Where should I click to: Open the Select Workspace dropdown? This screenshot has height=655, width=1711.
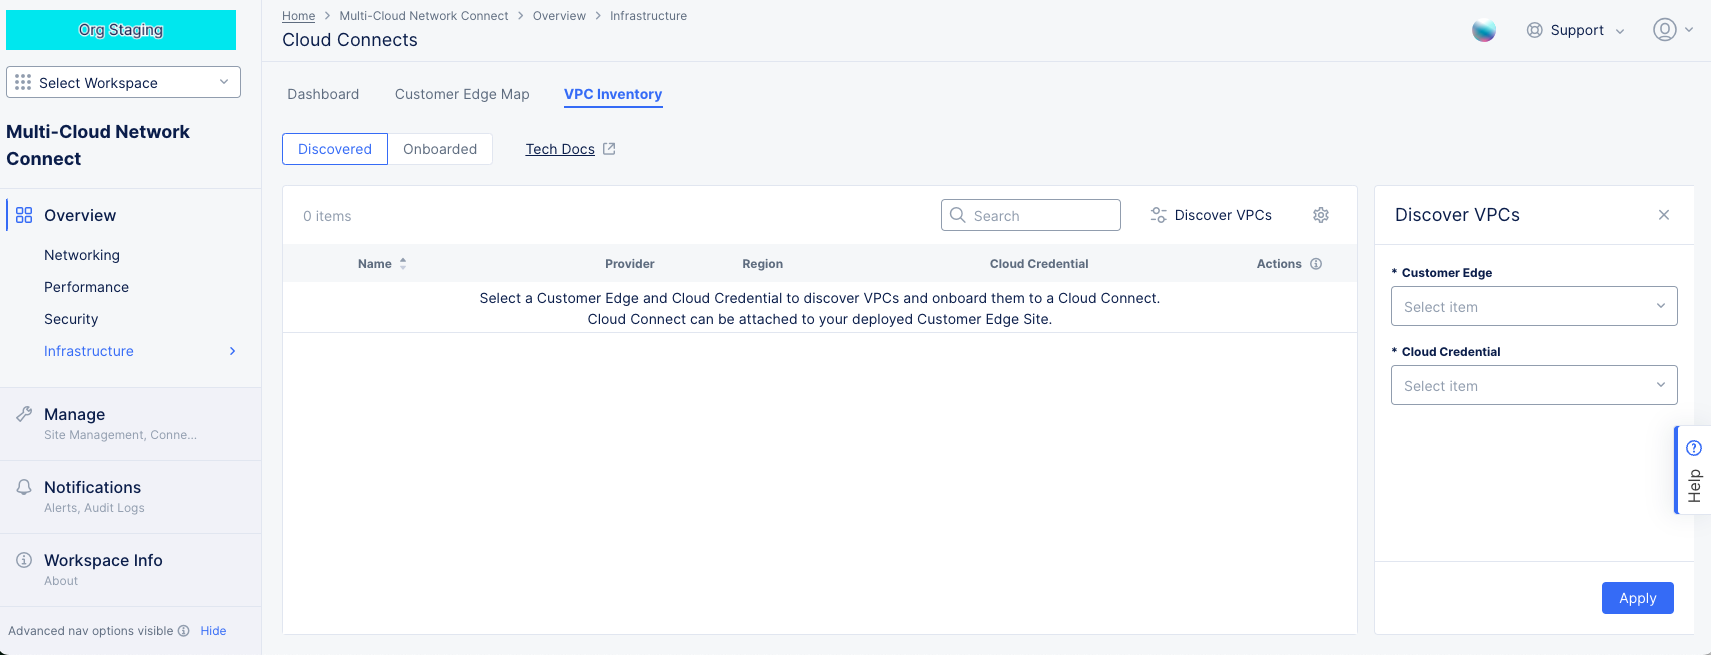pos(123,82)
